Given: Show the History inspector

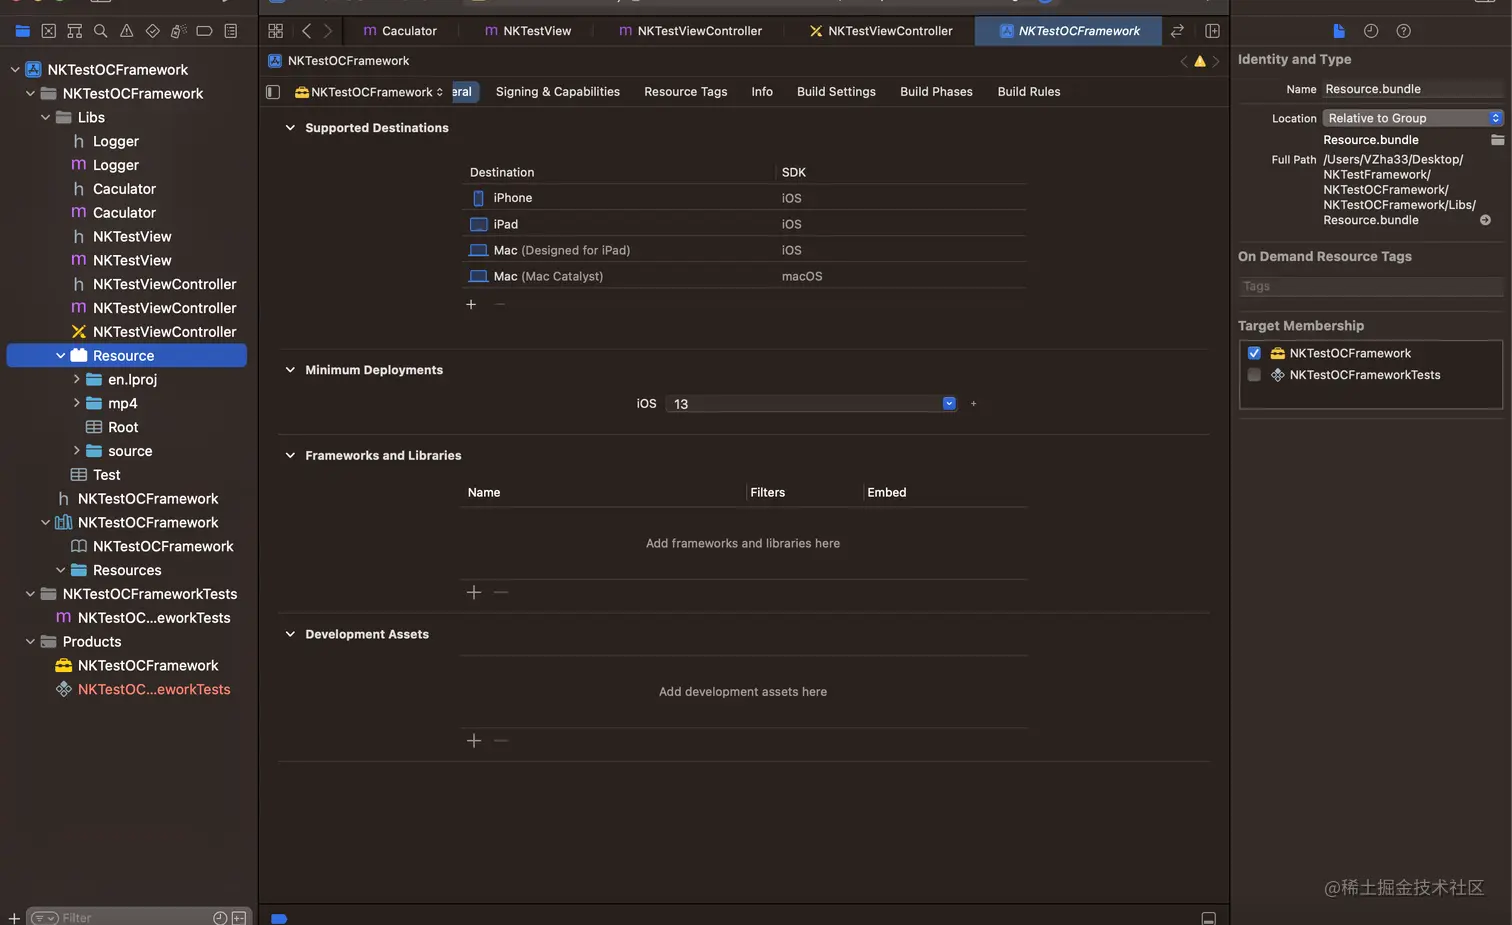Looking at the screenshot, I should coord(1371,31).
